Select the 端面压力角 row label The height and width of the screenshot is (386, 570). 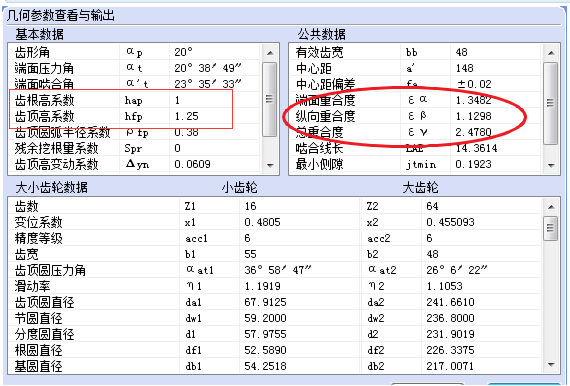tap(44, 68)
